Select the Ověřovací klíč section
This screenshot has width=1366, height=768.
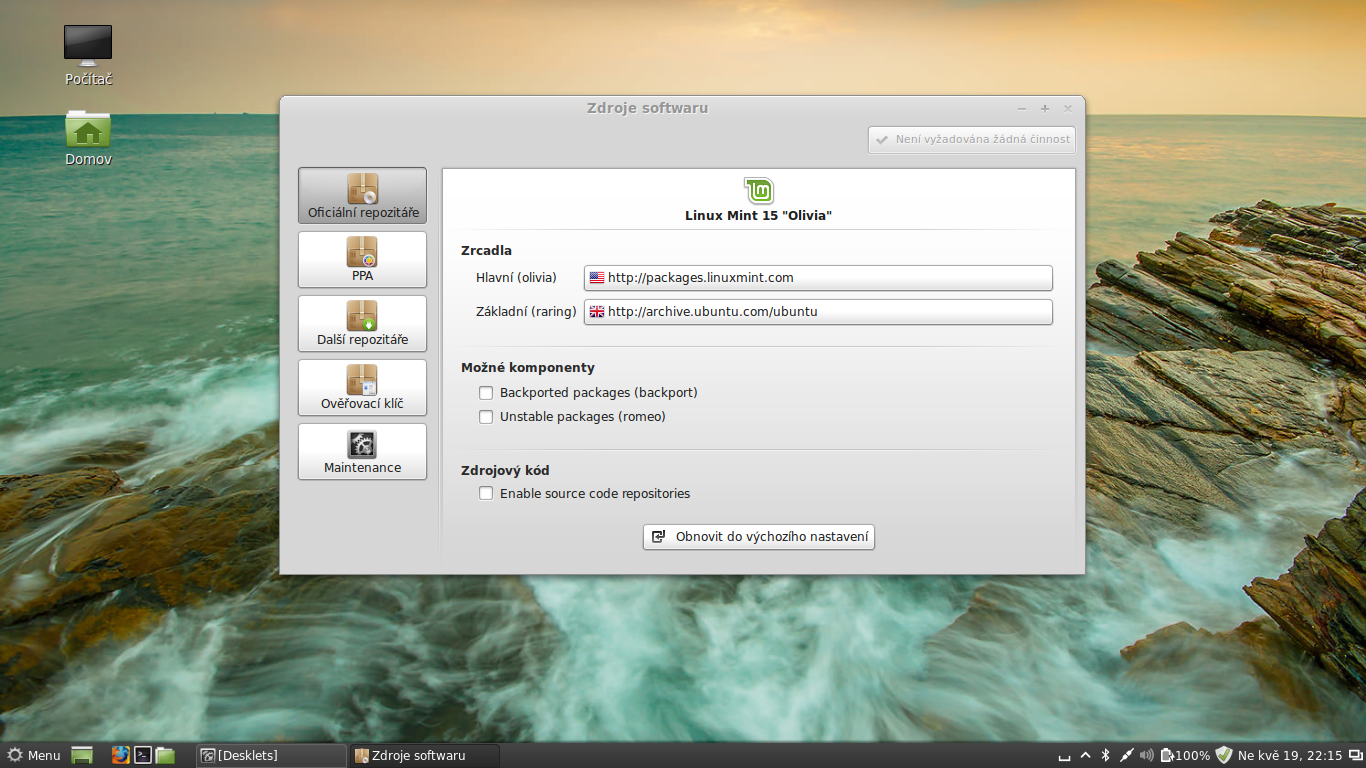pyautogui.click(x=362, y=387)
